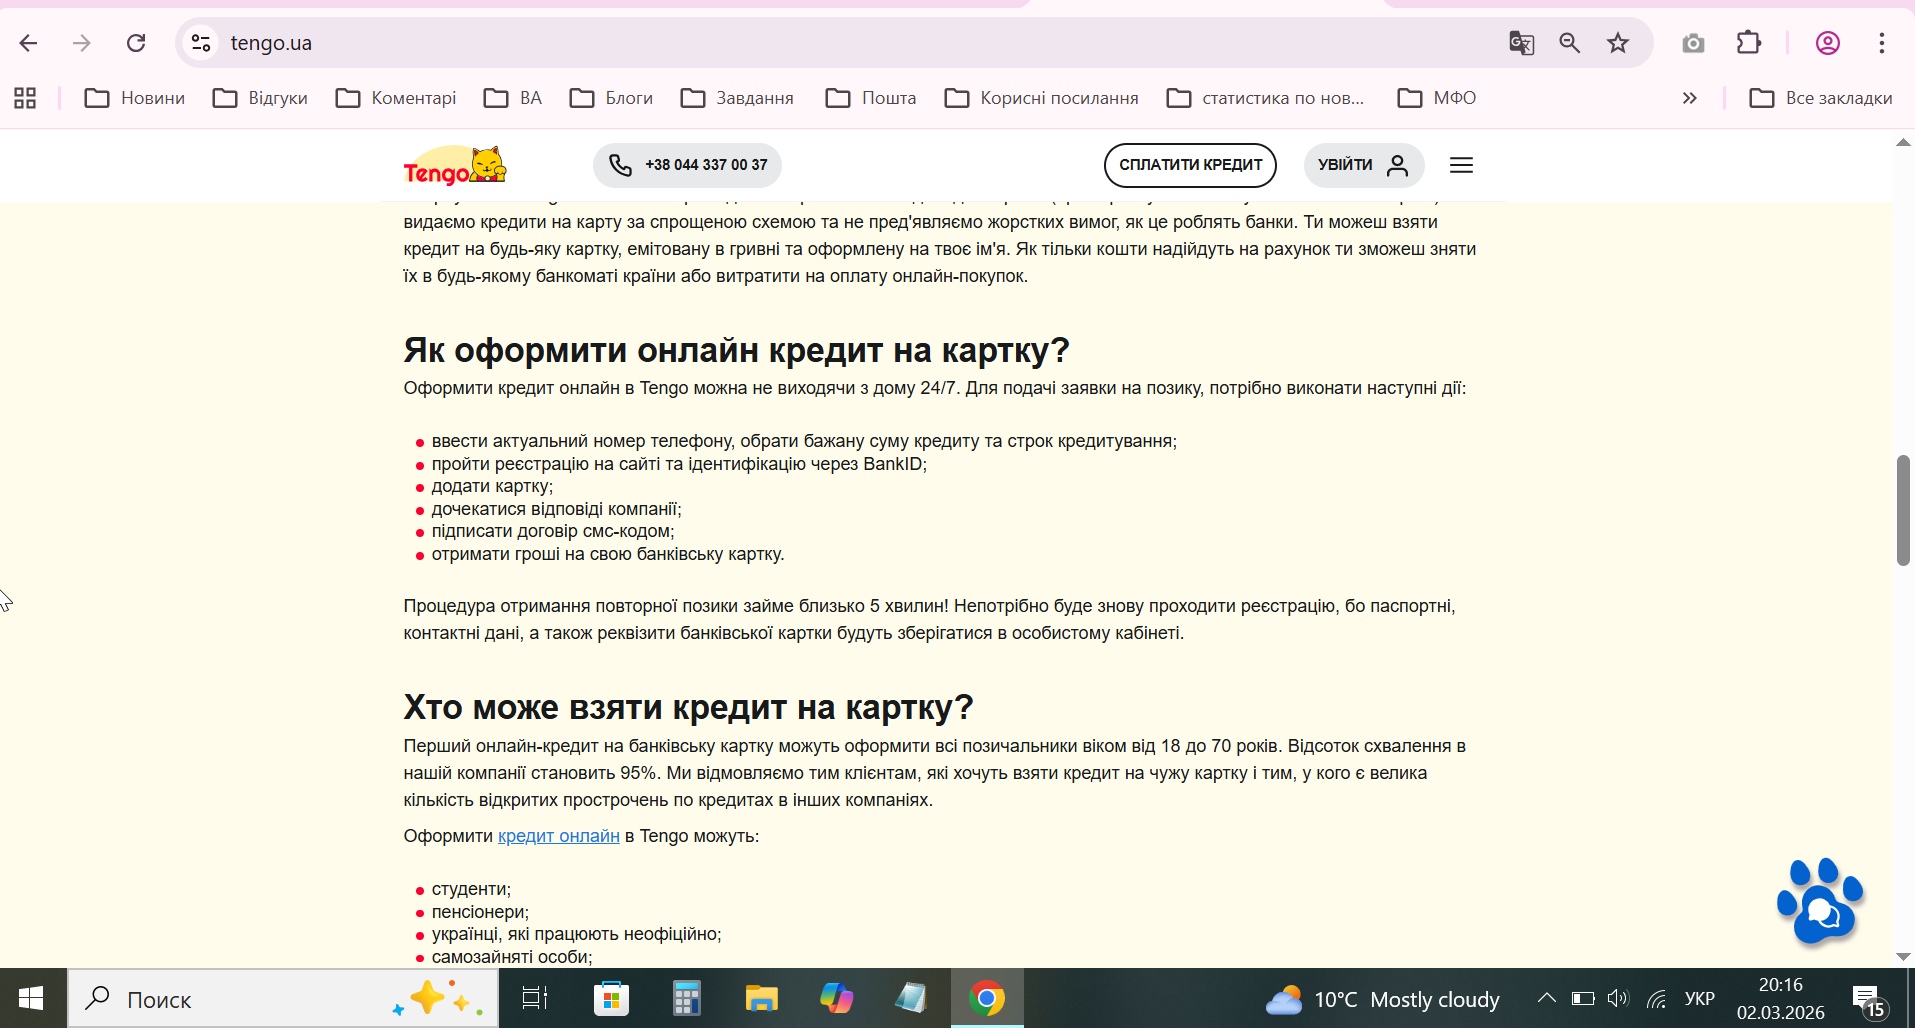Open the МФО bookmarks folder
1915x1028 pixels.
pyautogui.click(x=1437, y=98)
